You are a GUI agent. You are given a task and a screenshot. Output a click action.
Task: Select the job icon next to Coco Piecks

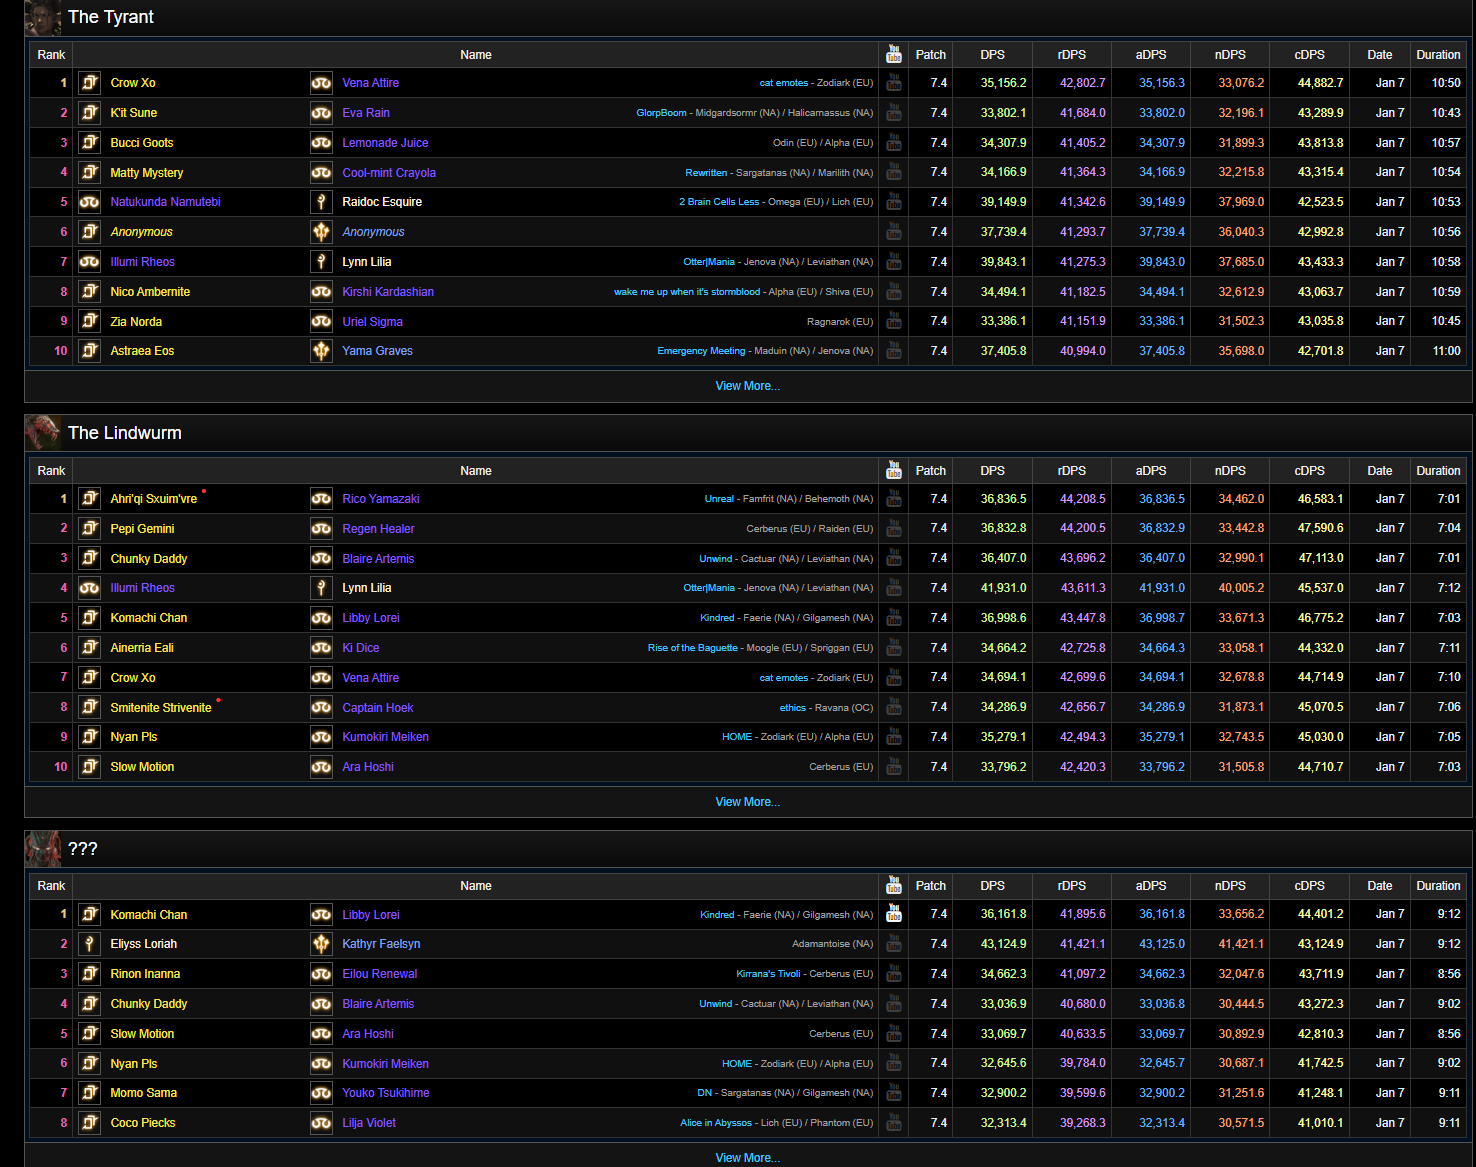89,1123
